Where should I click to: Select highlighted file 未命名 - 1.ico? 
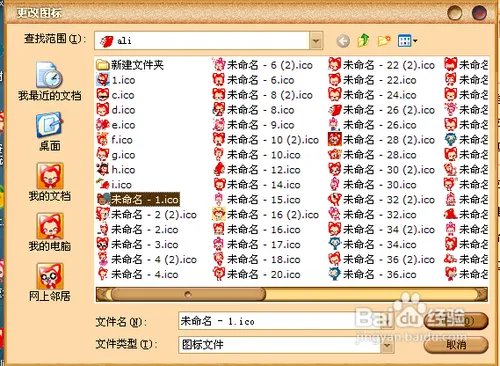[x=138, y=199]
